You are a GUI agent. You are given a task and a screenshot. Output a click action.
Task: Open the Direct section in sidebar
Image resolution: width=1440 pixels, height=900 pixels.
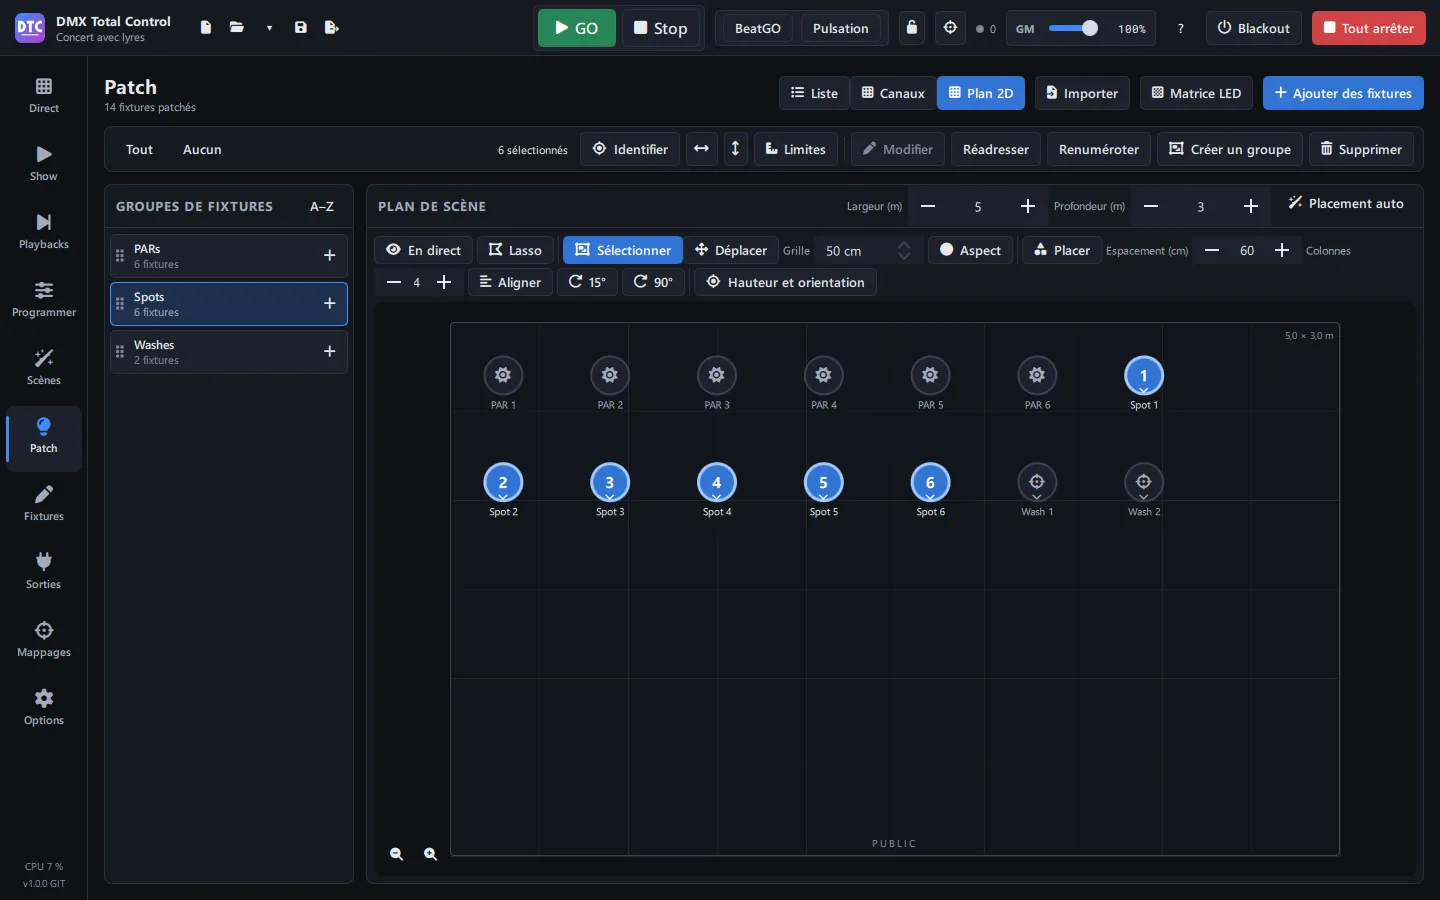pos(44,96)
